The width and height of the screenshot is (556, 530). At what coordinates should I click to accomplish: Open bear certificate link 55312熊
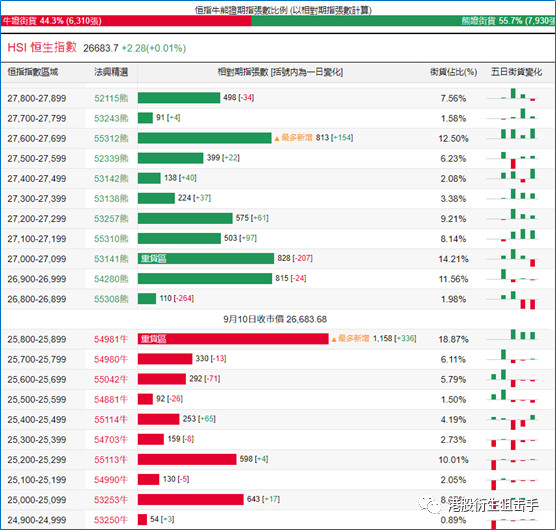111,138
